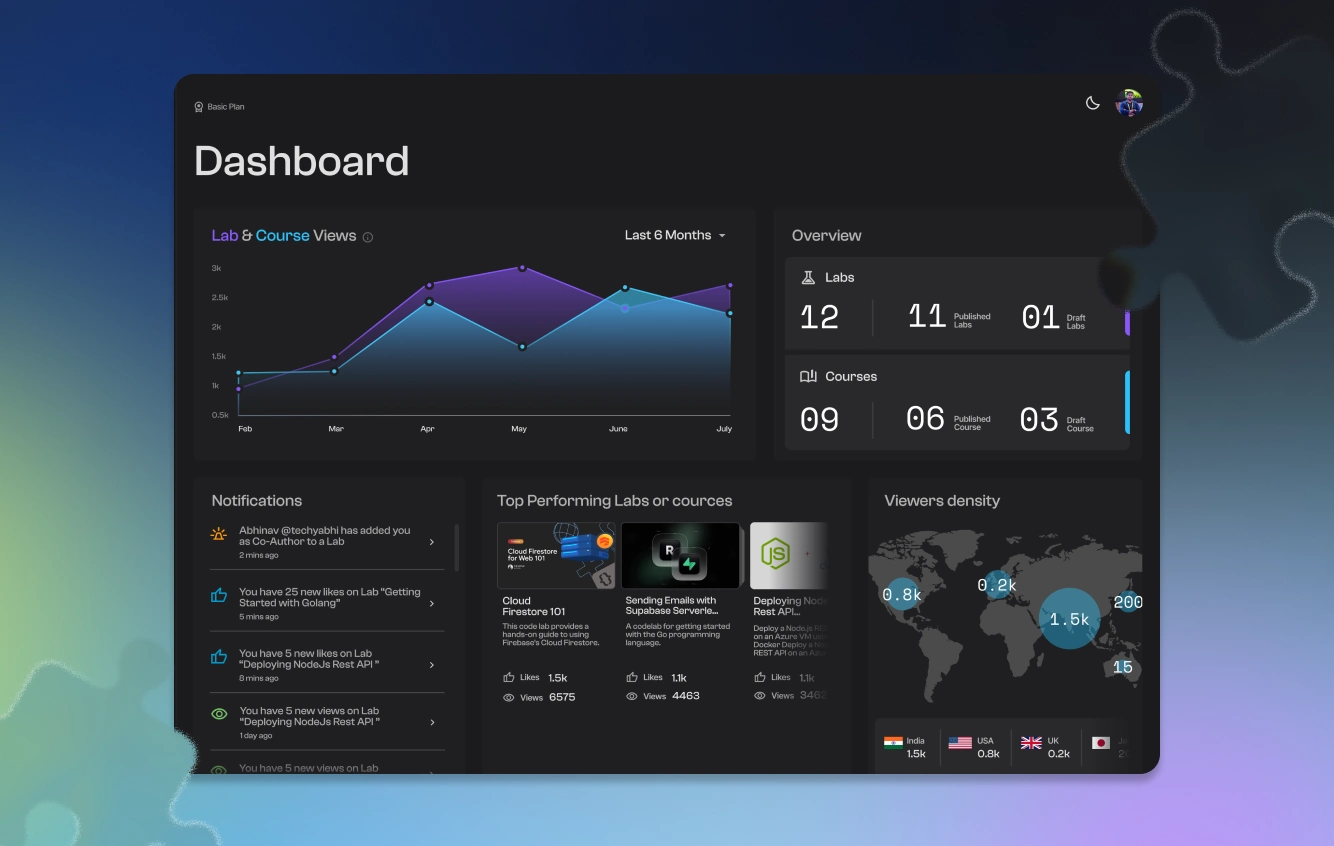Viewport: 1334px width, 846px height.
Task: Click the purple Lab point at May
Action: pyautogui.click(x=522, y=268)
